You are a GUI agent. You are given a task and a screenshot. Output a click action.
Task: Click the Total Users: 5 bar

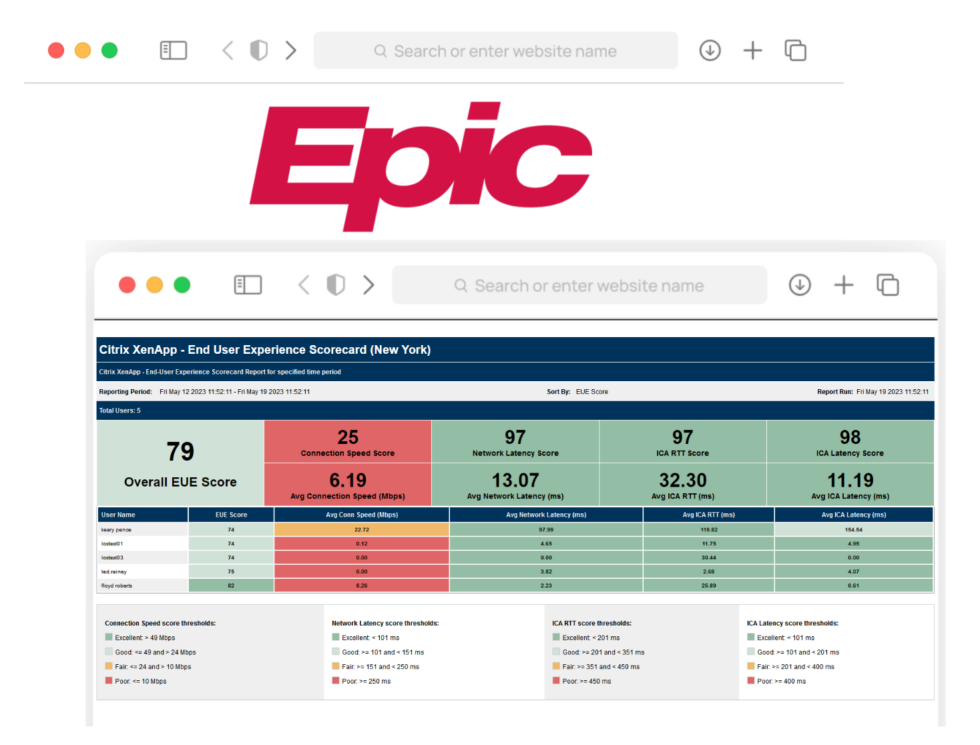(x=515, y=411)
